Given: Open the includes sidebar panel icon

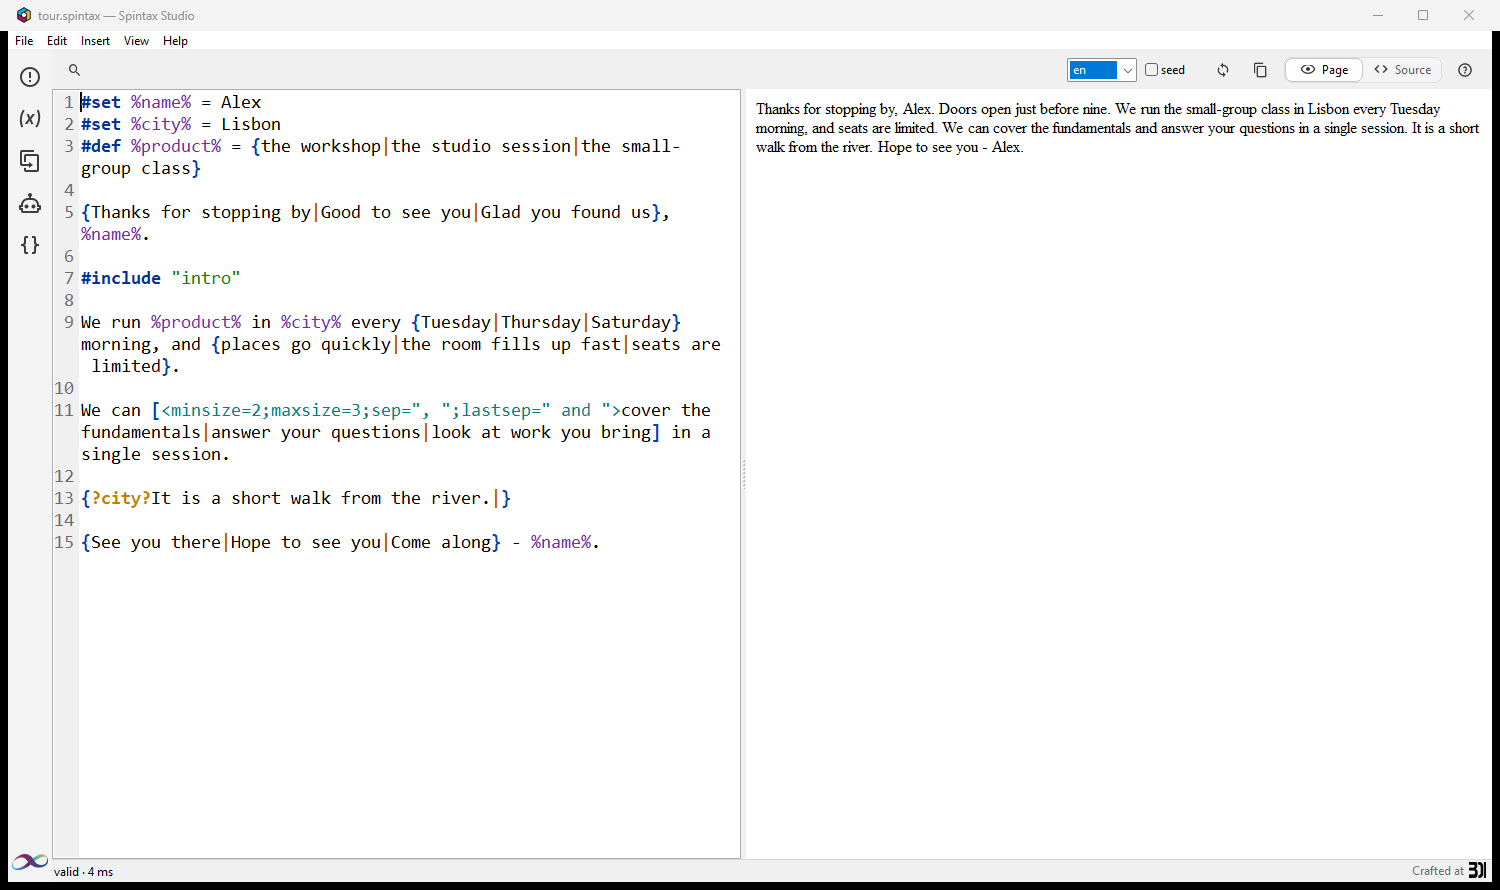Looking at the screenshot, I should [30, 161].
